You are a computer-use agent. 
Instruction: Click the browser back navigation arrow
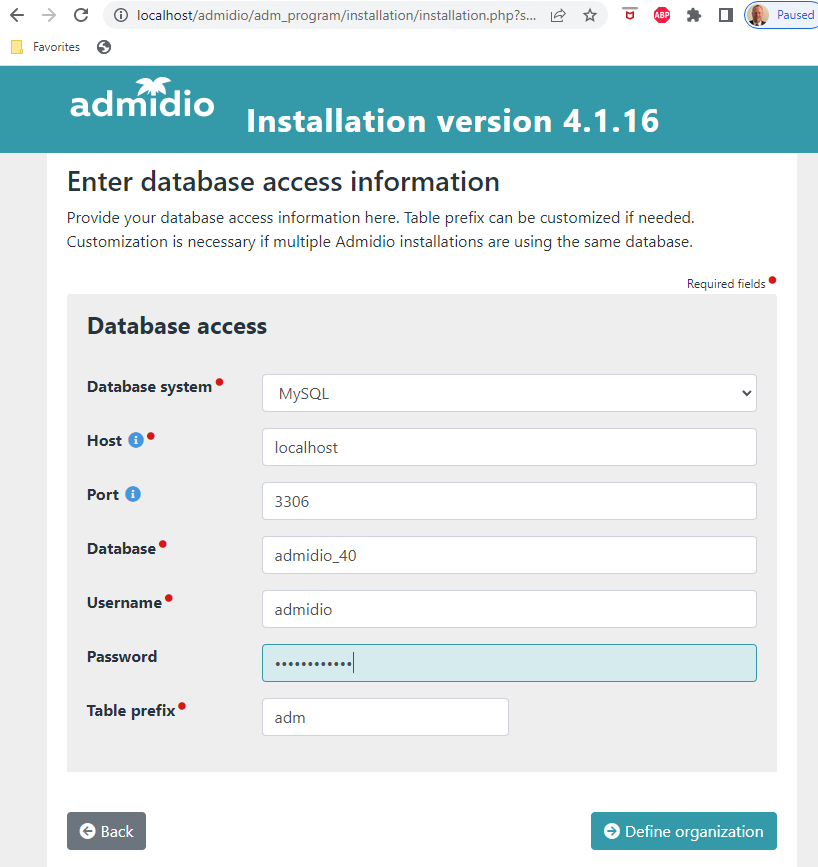tap(16, 14)
